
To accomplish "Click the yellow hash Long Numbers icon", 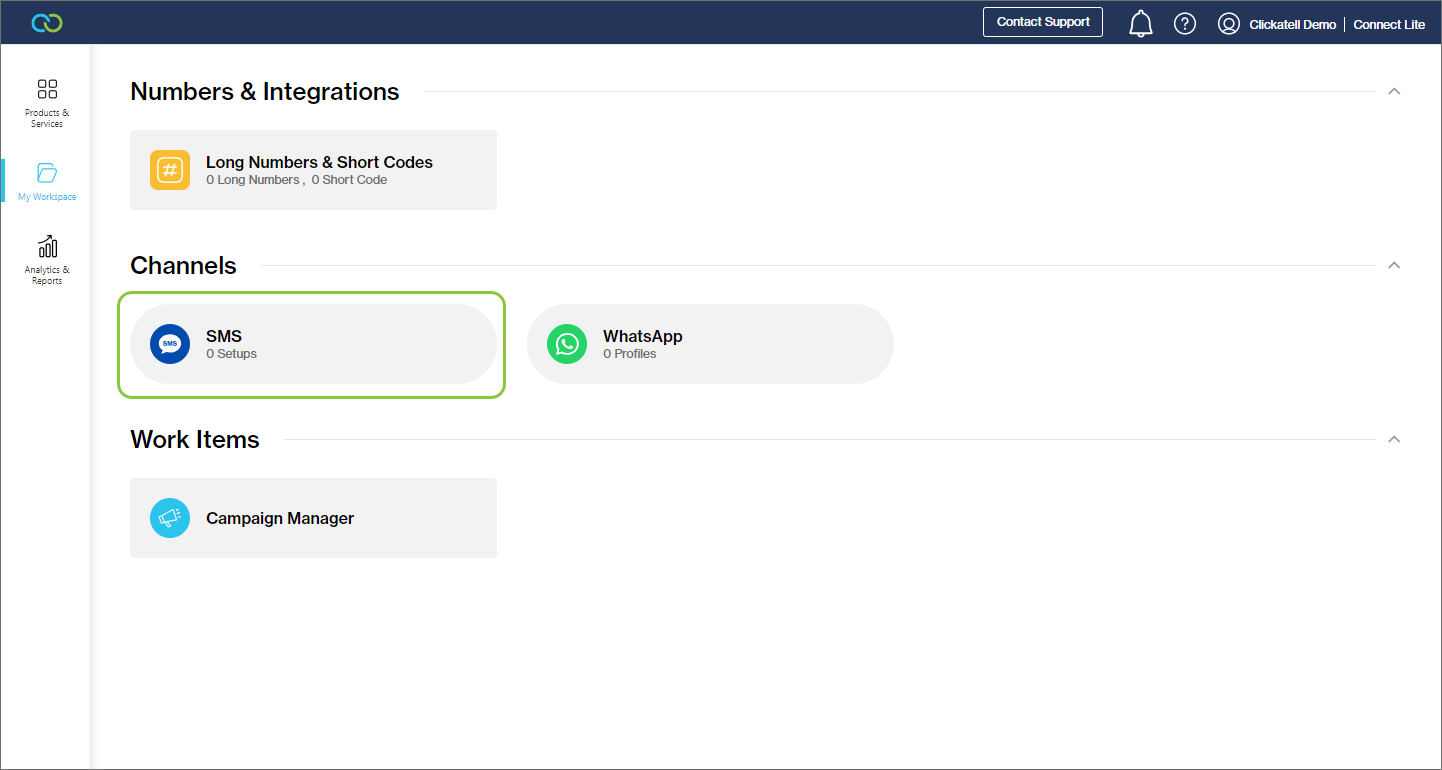I will tap(170, 170).
